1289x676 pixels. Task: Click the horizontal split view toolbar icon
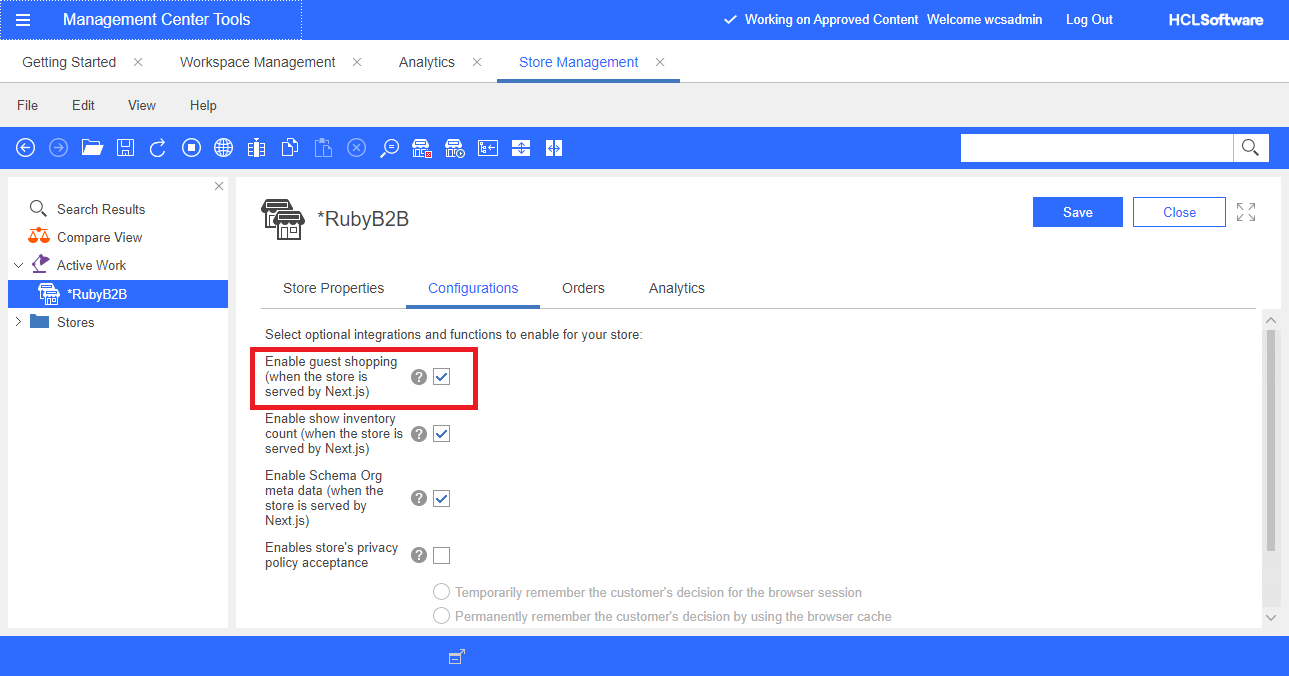pyautogui.click(x=521, y=148)
